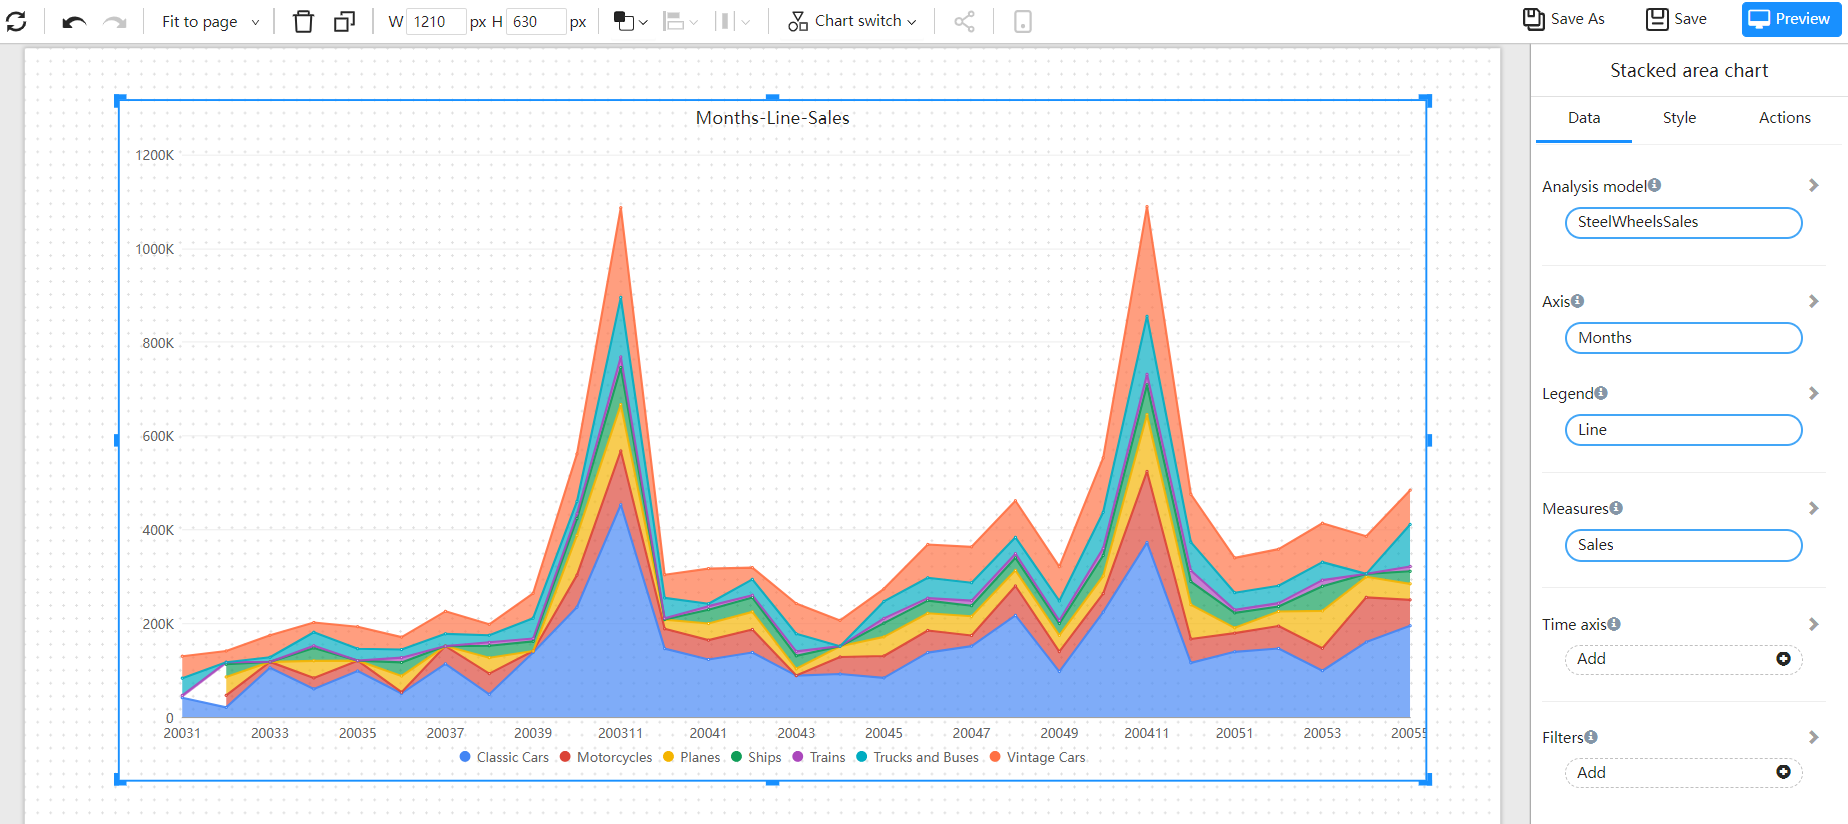Toggle Vintage Cars legend series
The width and height of the screenshot is (1848, 824).
coord(1037,757)
